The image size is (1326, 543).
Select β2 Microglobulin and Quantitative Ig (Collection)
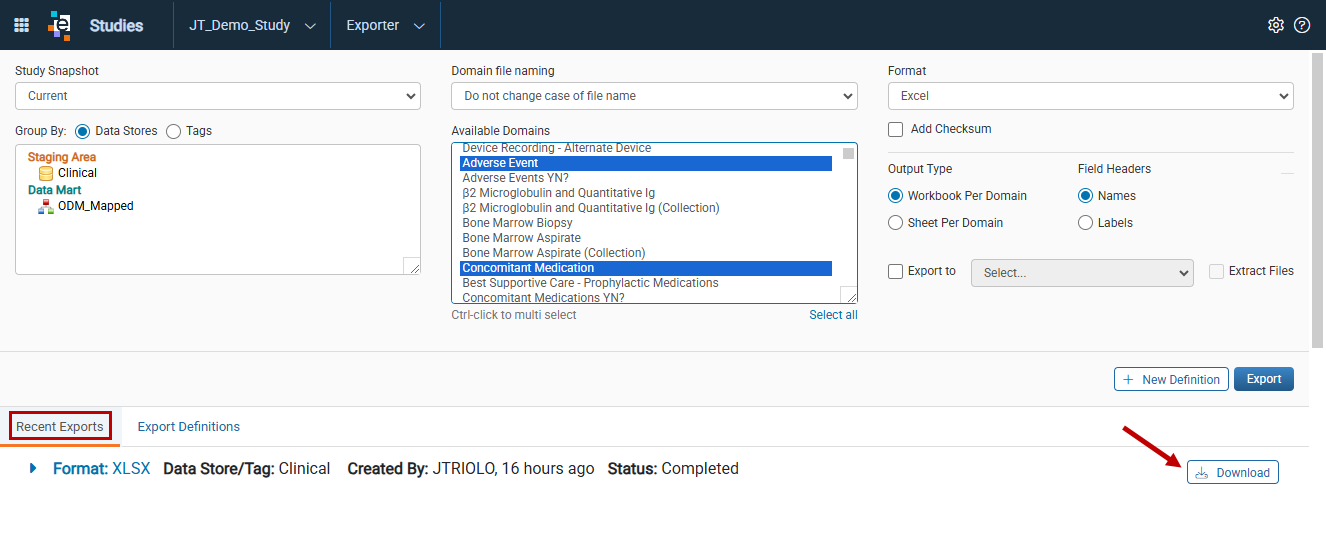point(646,208)
